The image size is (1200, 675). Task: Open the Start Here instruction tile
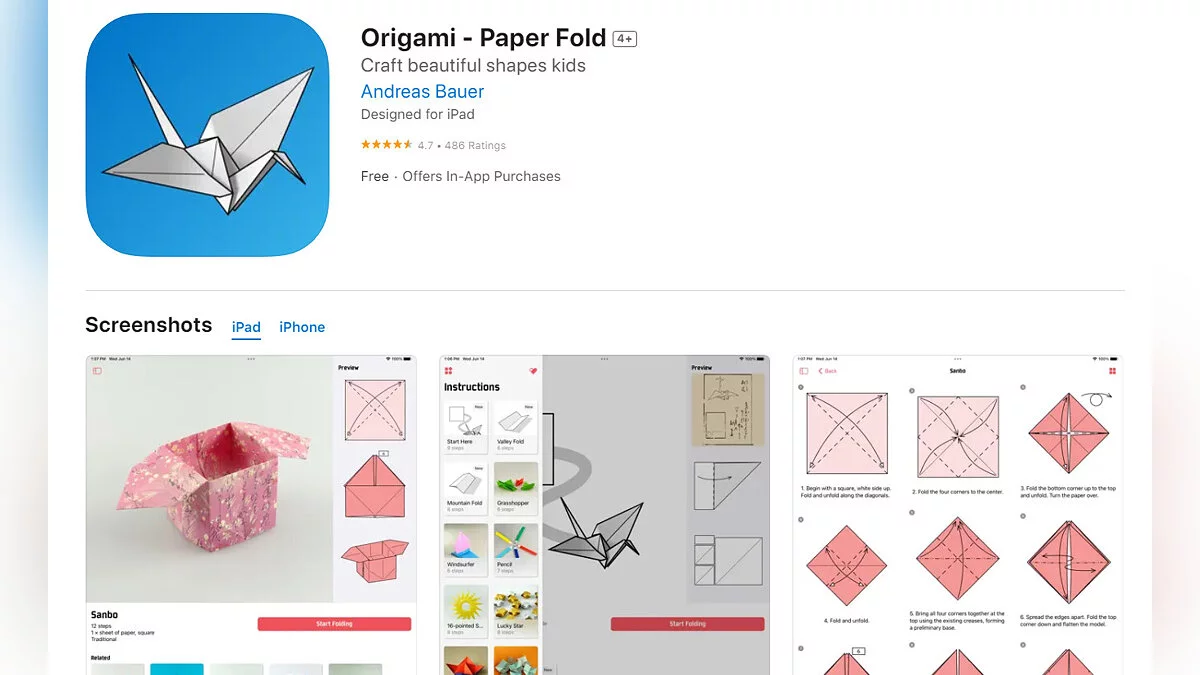point(466,426)
